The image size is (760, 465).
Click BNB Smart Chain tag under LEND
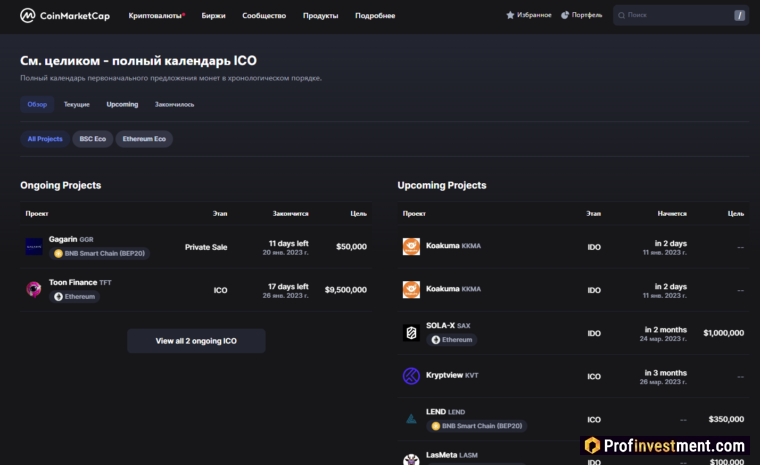click(477, 426)
